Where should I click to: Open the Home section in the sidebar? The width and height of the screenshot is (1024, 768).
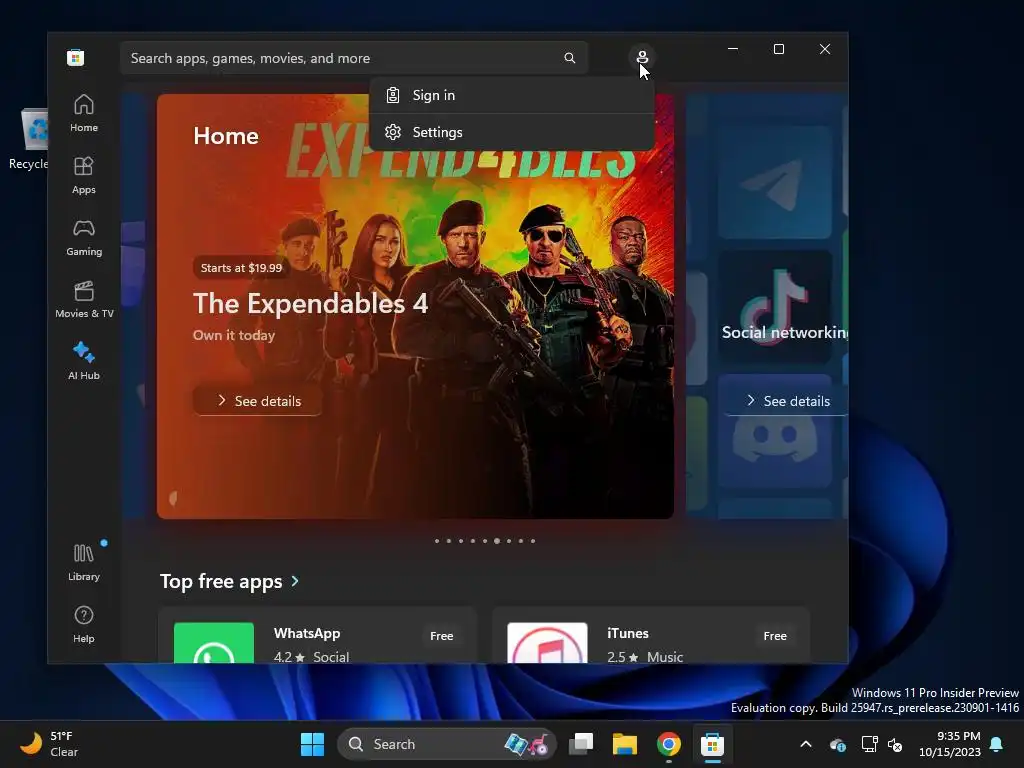pos(84,114)
